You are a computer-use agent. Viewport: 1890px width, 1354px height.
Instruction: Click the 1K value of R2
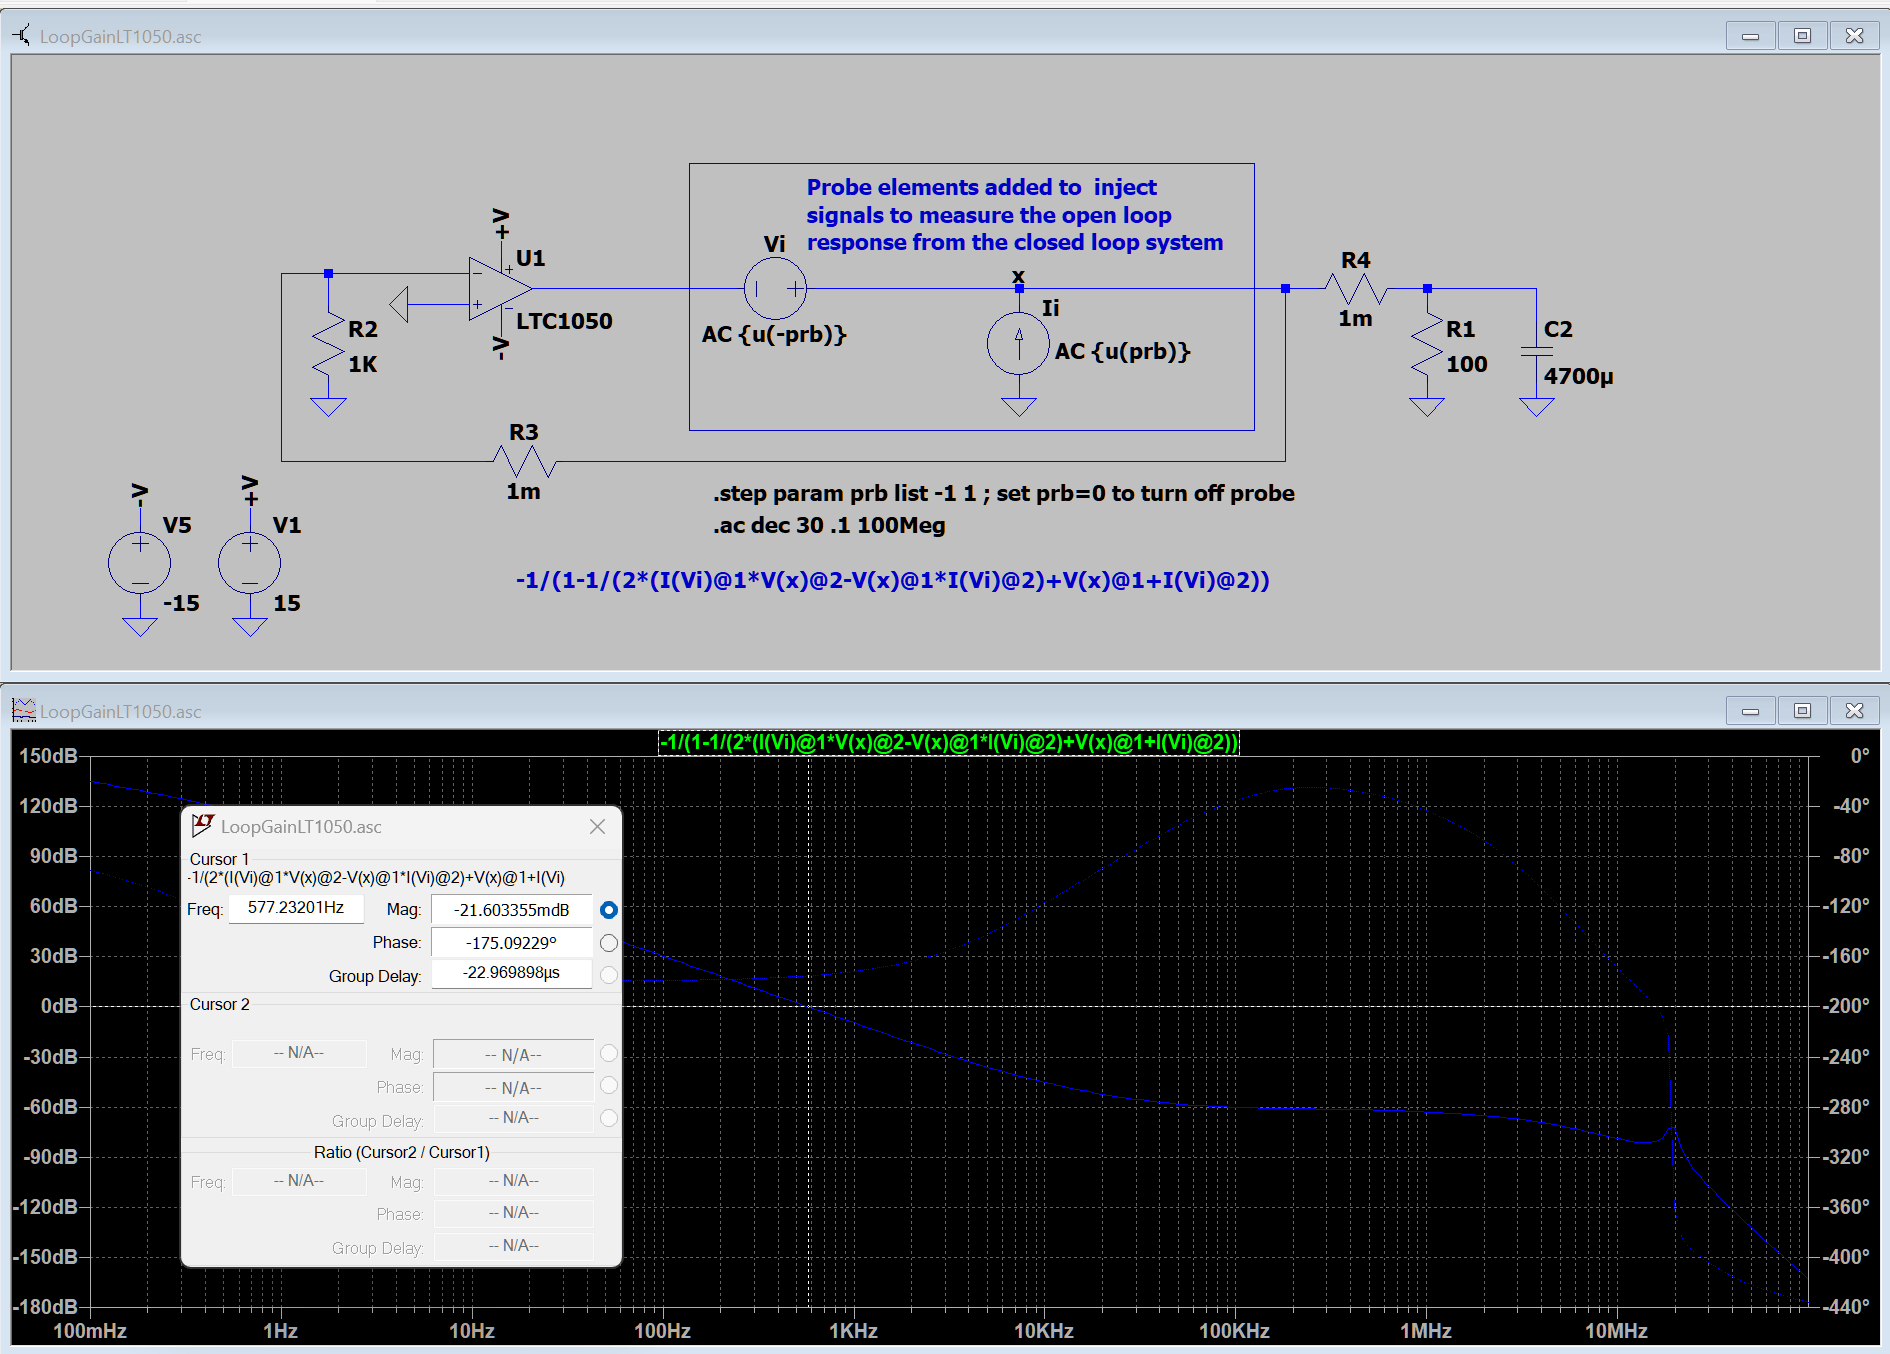click(363, 364)
